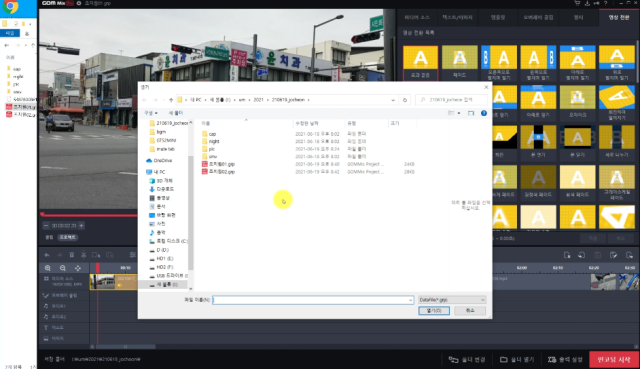Click timeline zoom-in magnifier
The image size is (640, 369).
coord(48,268)
